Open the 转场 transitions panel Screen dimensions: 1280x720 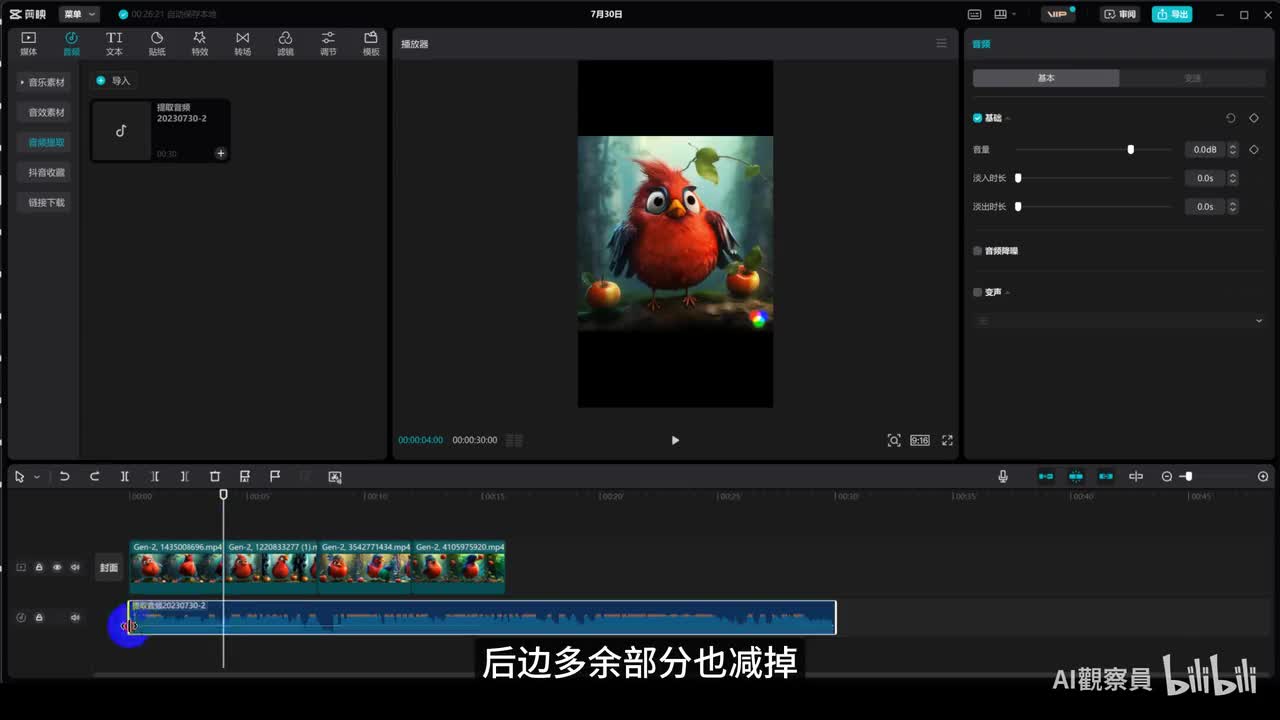click(x=243, y=43)
